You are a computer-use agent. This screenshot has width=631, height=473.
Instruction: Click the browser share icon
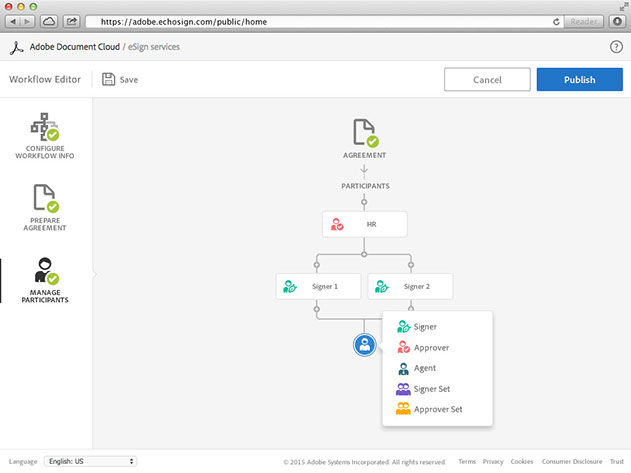[73, 21]
